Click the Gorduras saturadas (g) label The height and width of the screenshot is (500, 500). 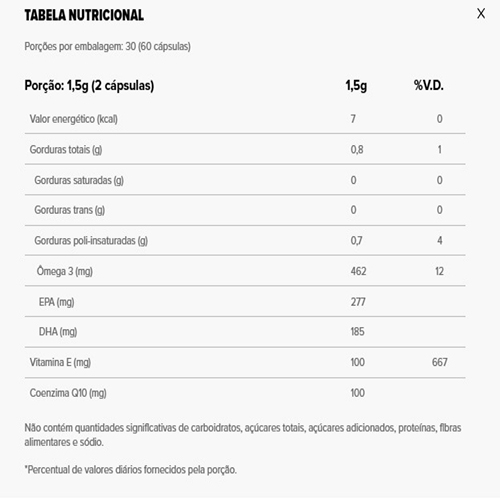point(79,180)
